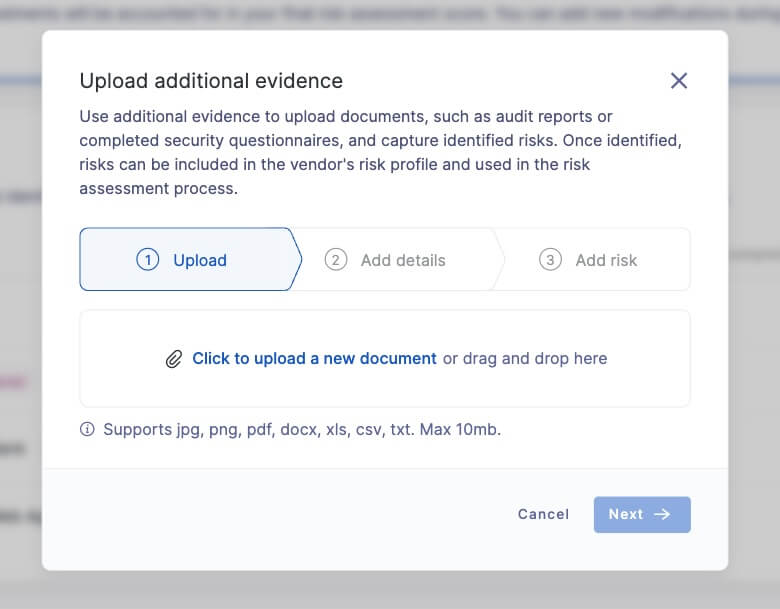780x609 pixels.
Task: Click the info icon beside supported formats
Action: coord(87,429)
